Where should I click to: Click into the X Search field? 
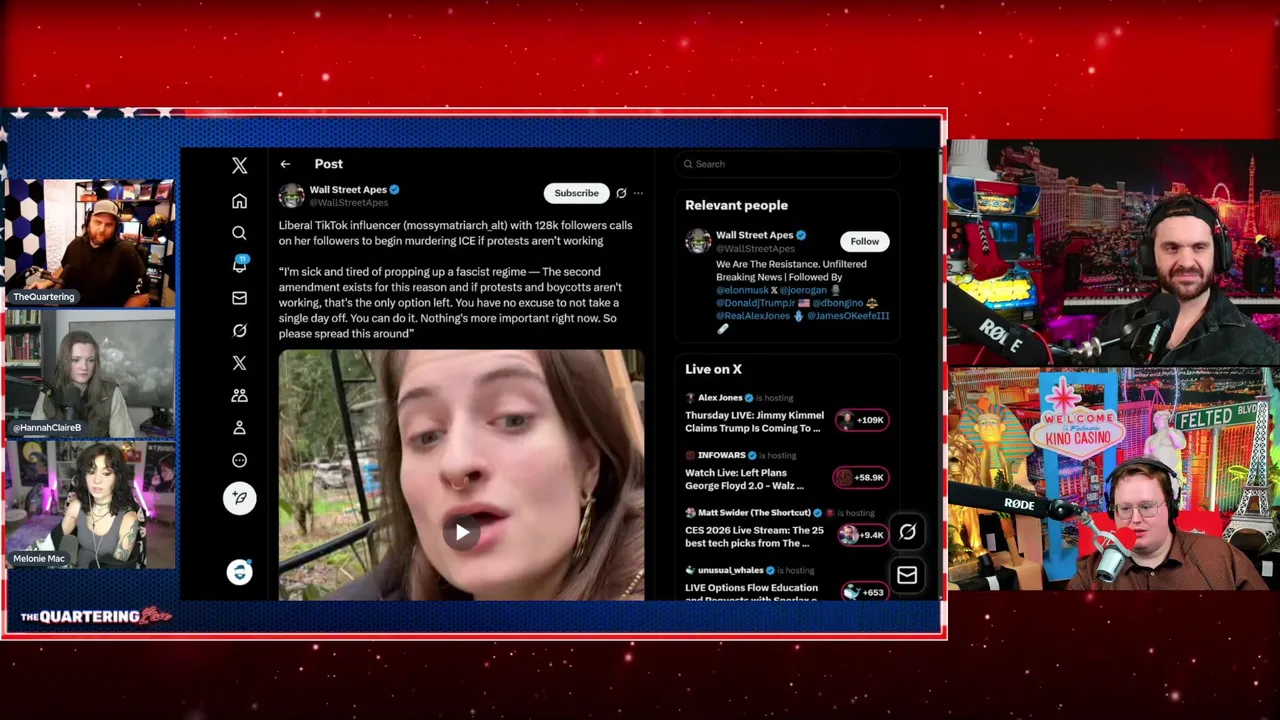pyautogui.click(x=787, y=164)
